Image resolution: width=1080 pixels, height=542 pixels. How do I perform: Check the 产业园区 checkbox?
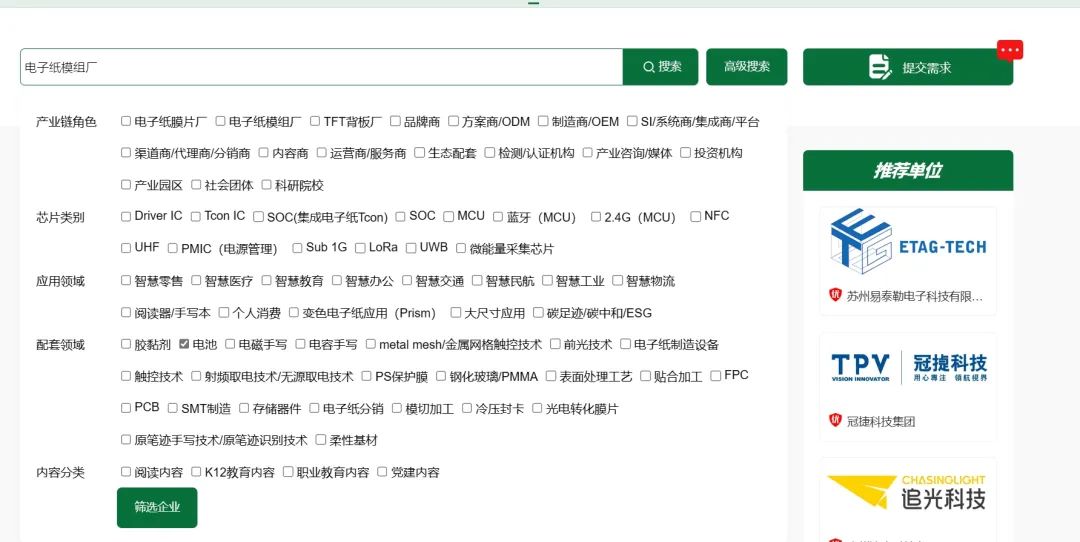(125, 185)
